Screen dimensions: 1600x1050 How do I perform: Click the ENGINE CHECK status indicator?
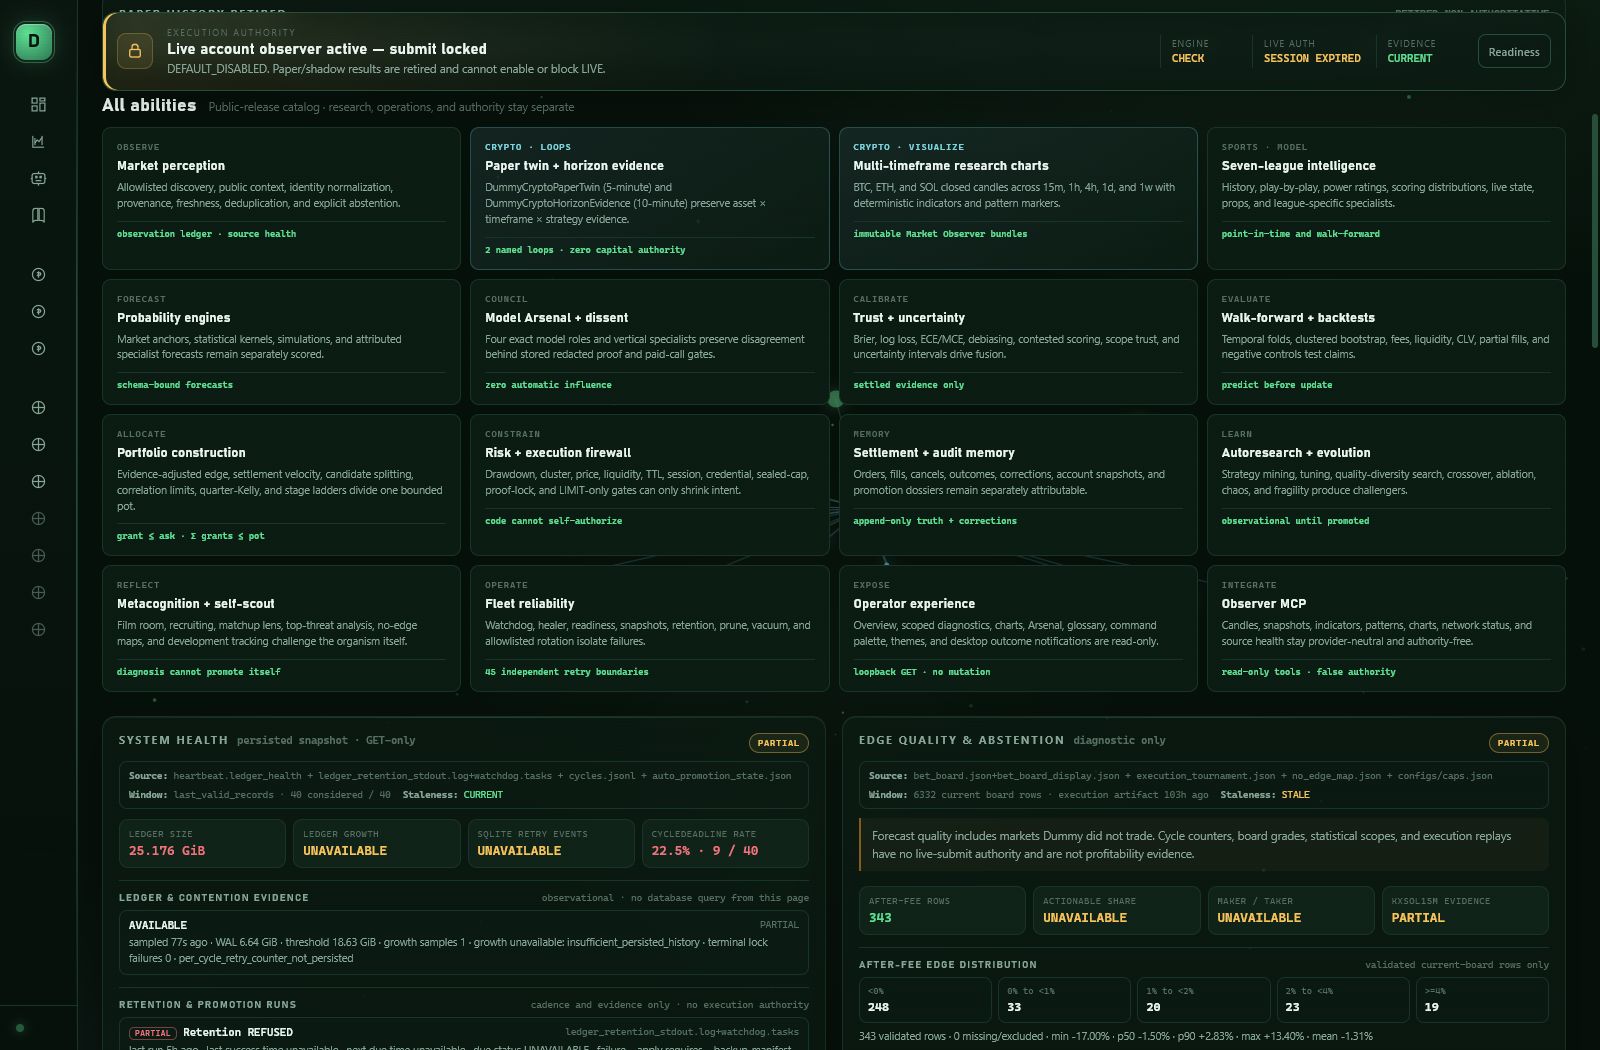[x=1190, y=51]
